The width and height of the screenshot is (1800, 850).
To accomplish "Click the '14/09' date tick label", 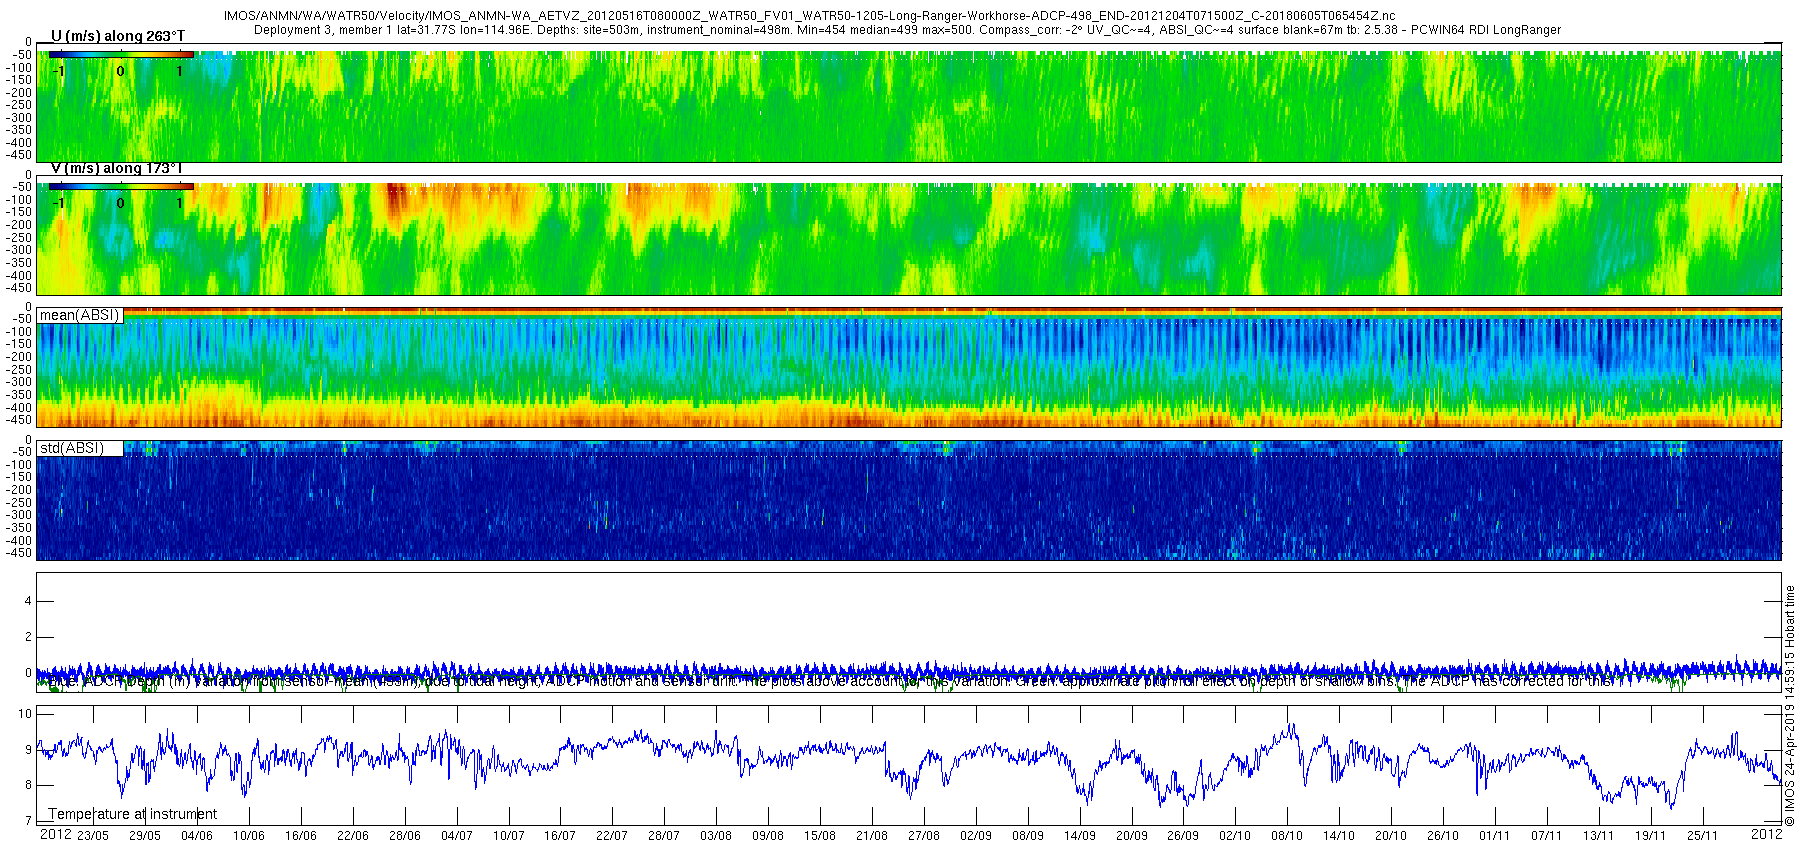I will point(1080,836).
